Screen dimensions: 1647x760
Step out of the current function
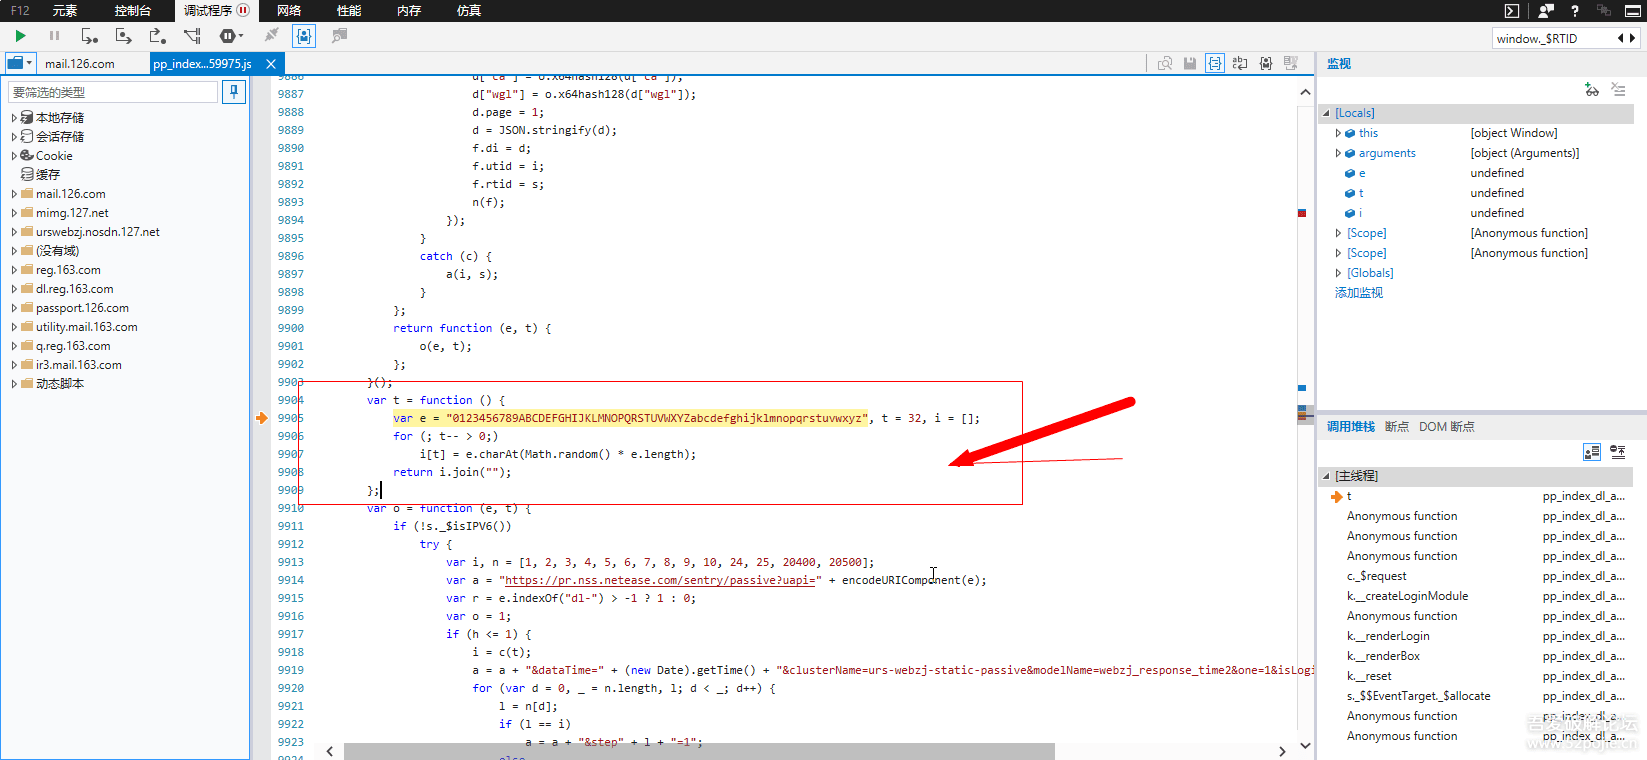(x=158, y=36)
